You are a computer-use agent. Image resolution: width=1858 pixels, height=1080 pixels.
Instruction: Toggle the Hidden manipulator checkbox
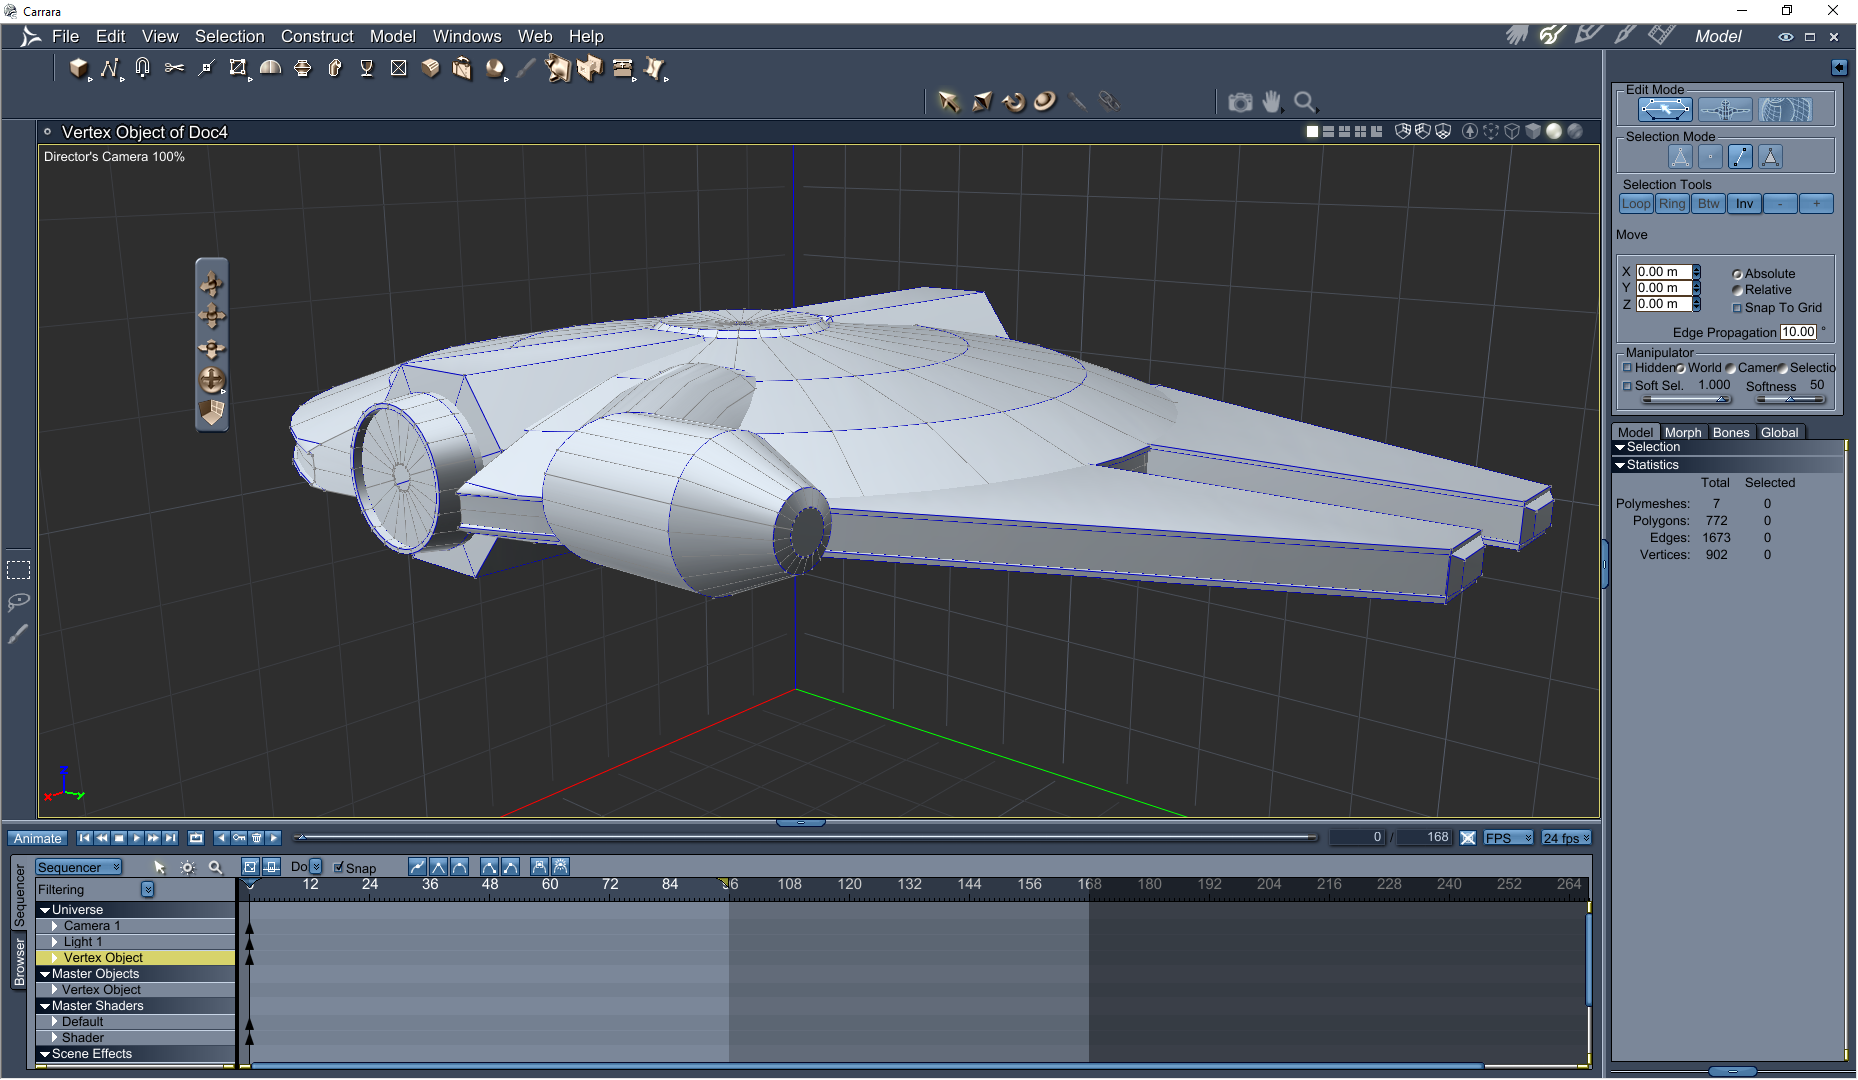point(1627,368)
